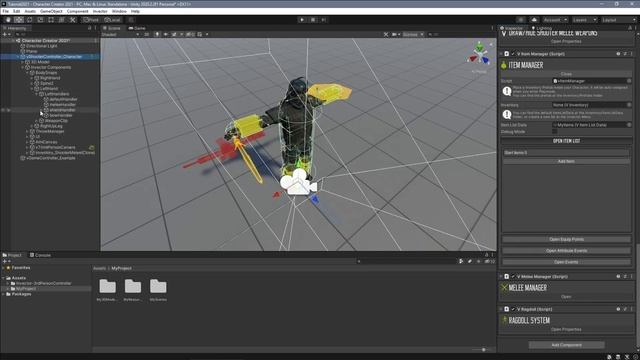This screenshot has width=640, height=360.
Task: Open the Help menu
Action: tap(135, 11)
